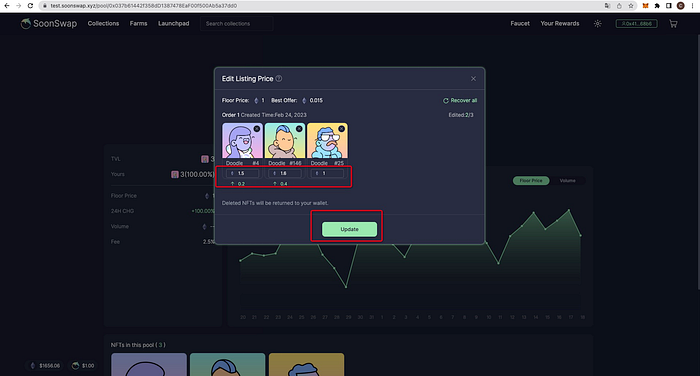Click the SoonSwap token $1.00 badge
Screen dimensions: 700x376
[83, 366]
